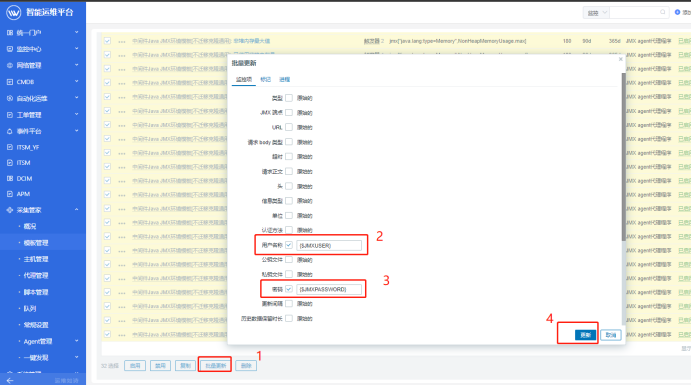
Task: Click the blue 更新 button in dialog
Action: (x=586, y=335)
